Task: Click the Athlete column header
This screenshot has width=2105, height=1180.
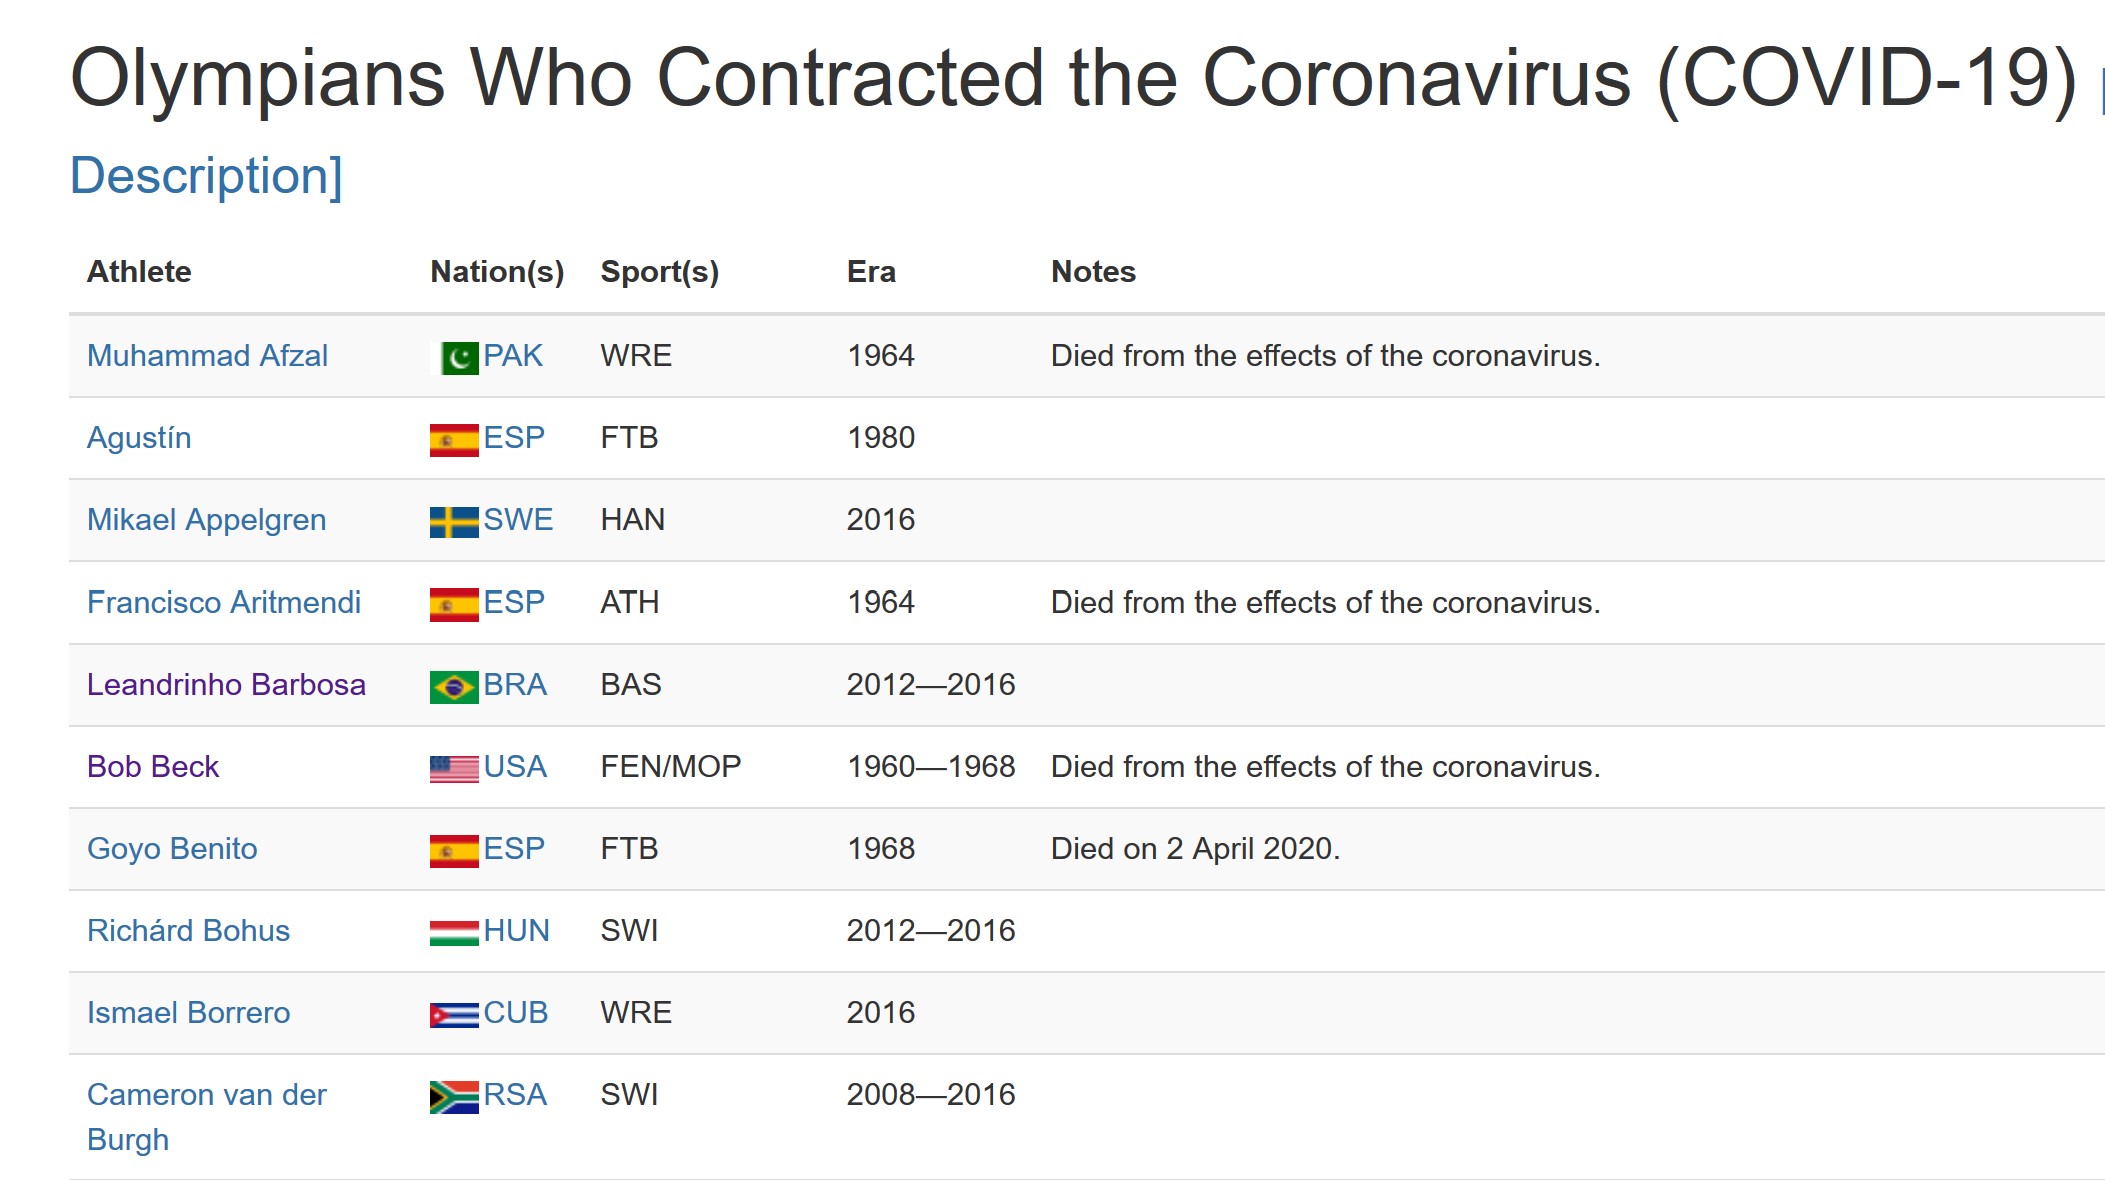Action: coord(139,272)
